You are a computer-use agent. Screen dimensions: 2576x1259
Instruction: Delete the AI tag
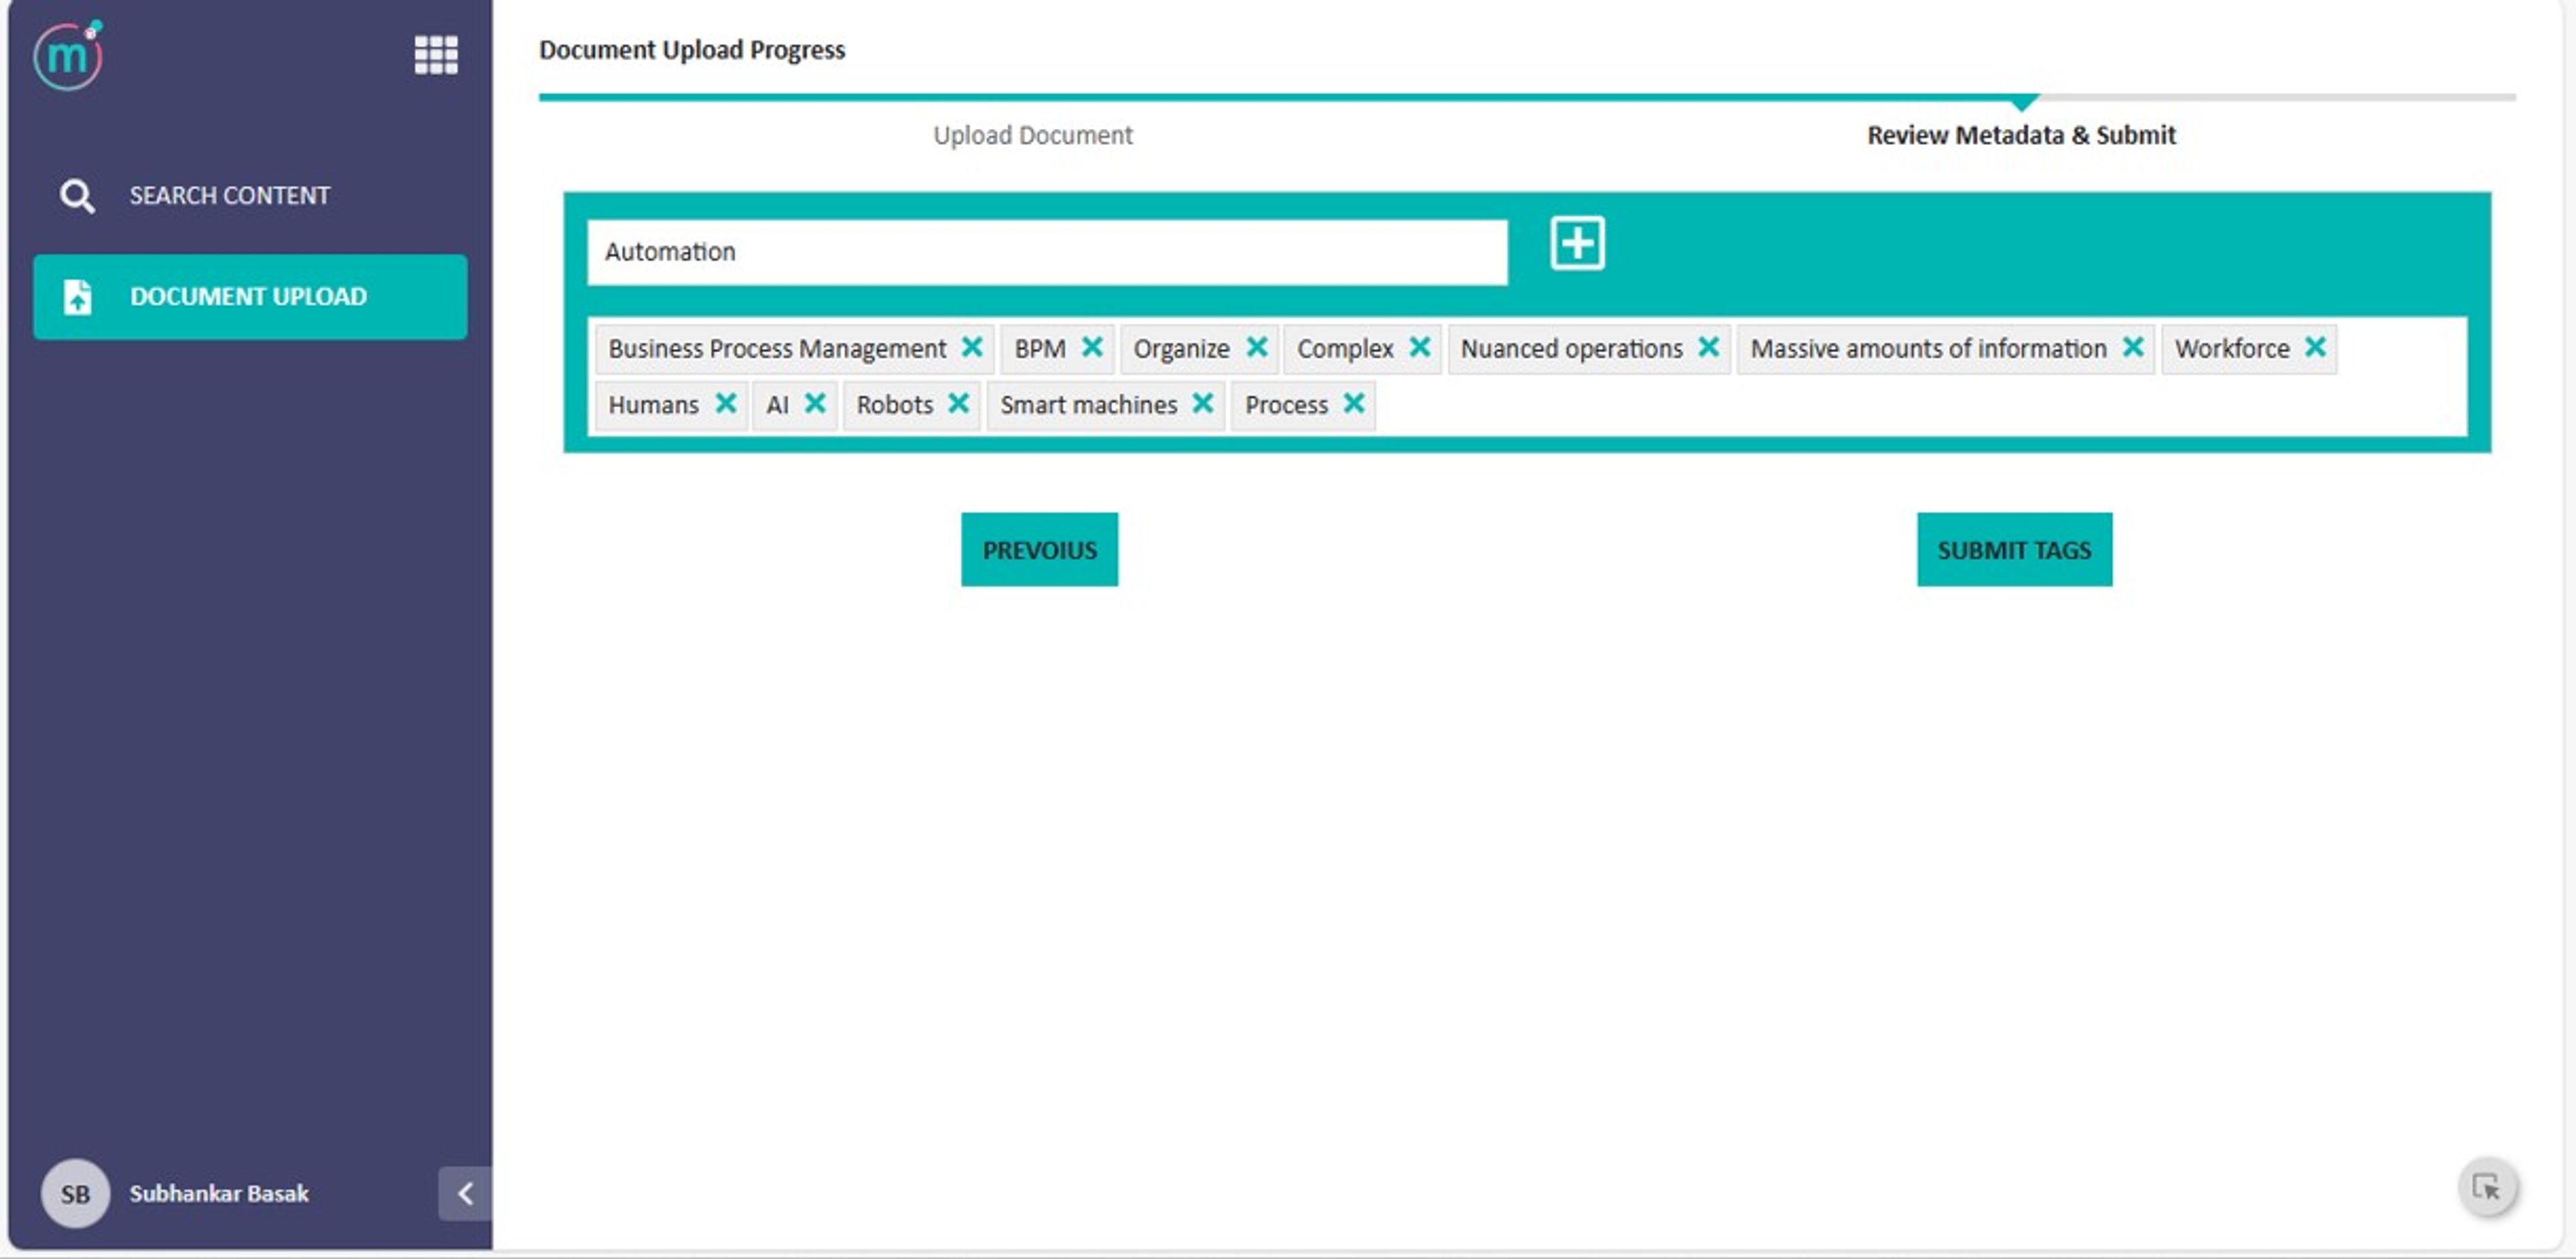click(x=815, y=403)
